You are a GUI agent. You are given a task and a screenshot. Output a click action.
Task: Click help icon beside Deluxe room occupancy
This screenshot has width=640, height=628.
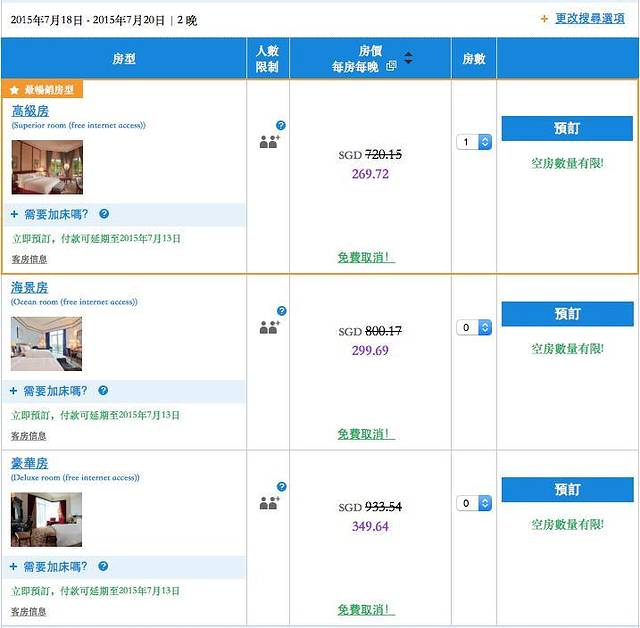[x=281, y=487]
